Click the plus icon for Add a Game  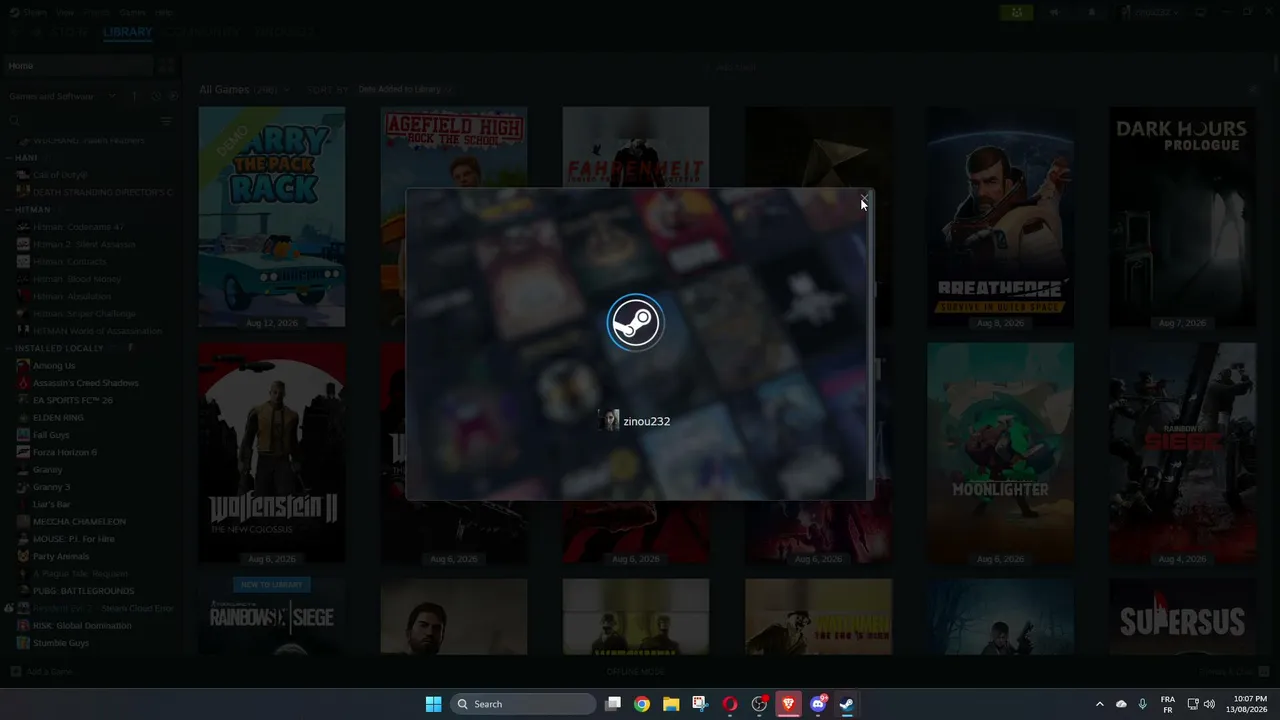coord(15,672)
